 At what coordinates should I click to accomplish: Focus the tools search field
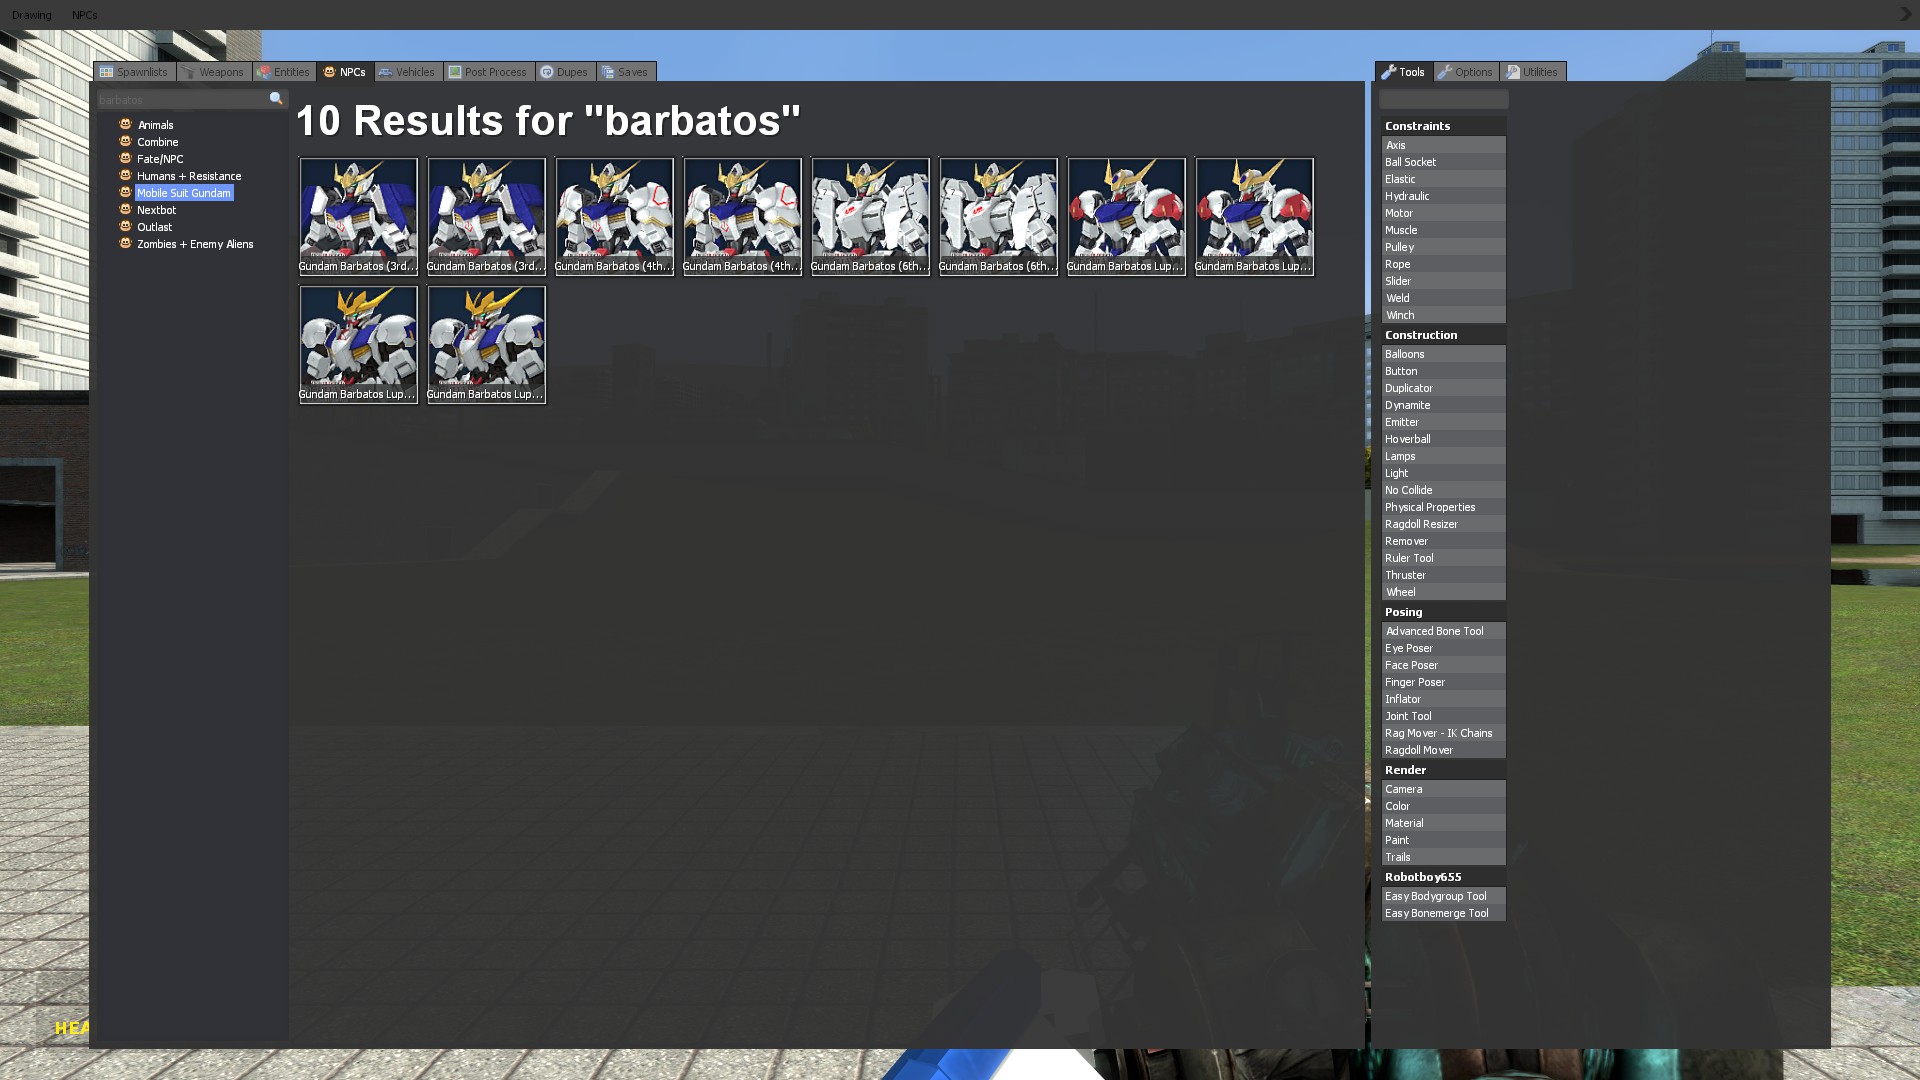(1444, 99)
